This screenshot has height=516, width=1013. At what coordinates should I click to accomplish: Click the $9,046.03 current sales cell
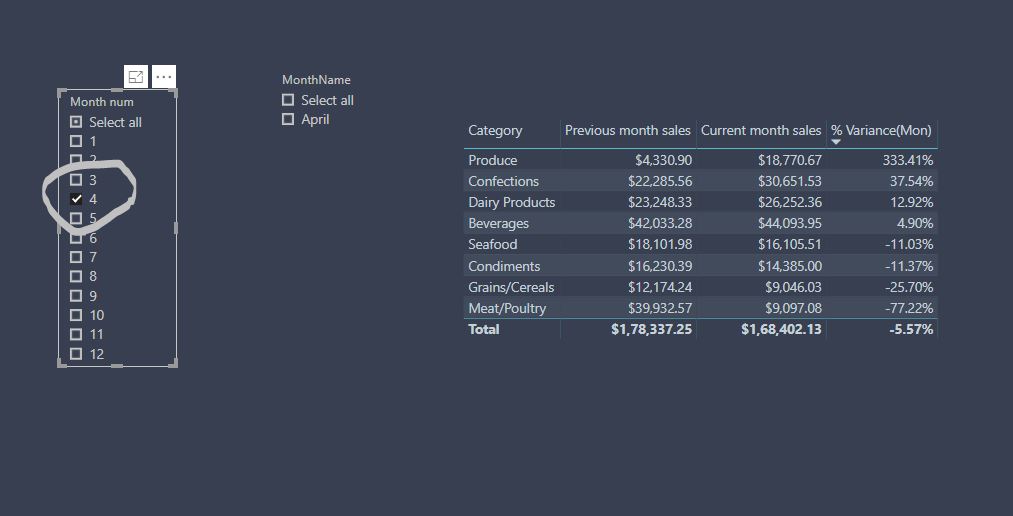[x=794, y=287]
